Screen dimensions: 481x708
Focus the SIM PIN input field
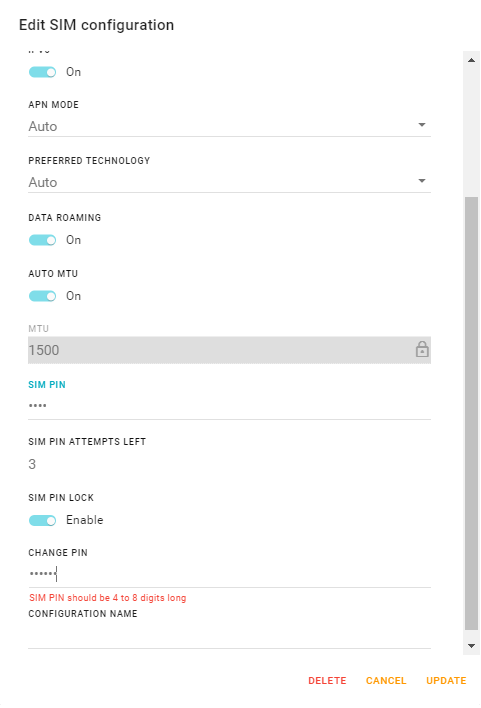[229, 405]
